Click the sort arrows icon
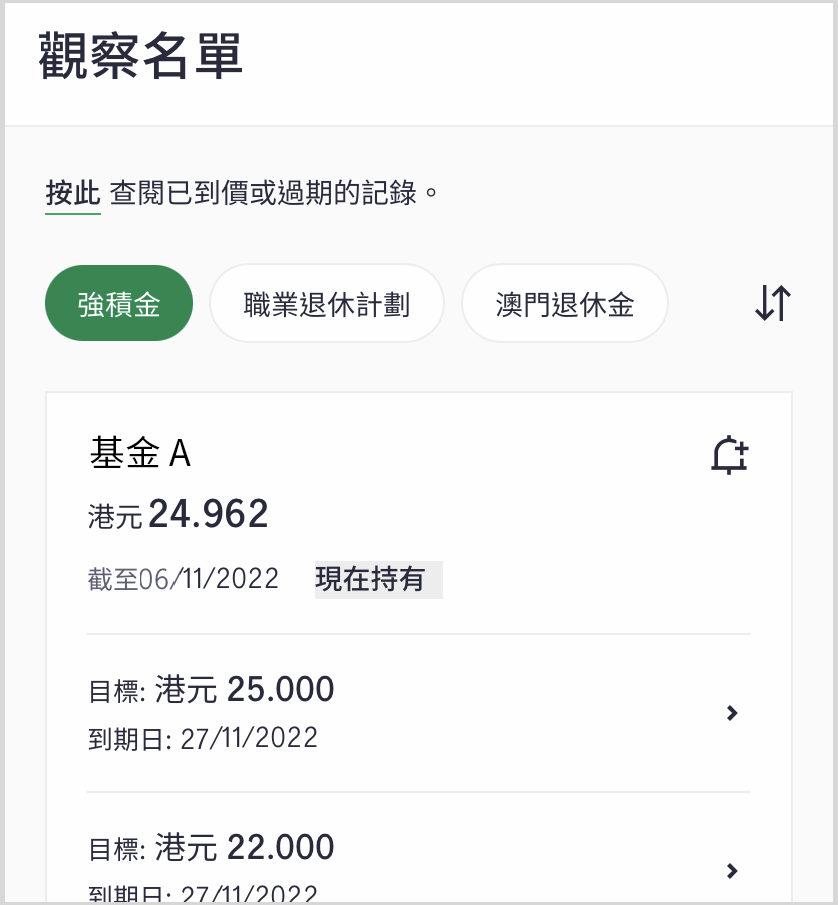This screenshot has width=838, height=905. (773, 303)
